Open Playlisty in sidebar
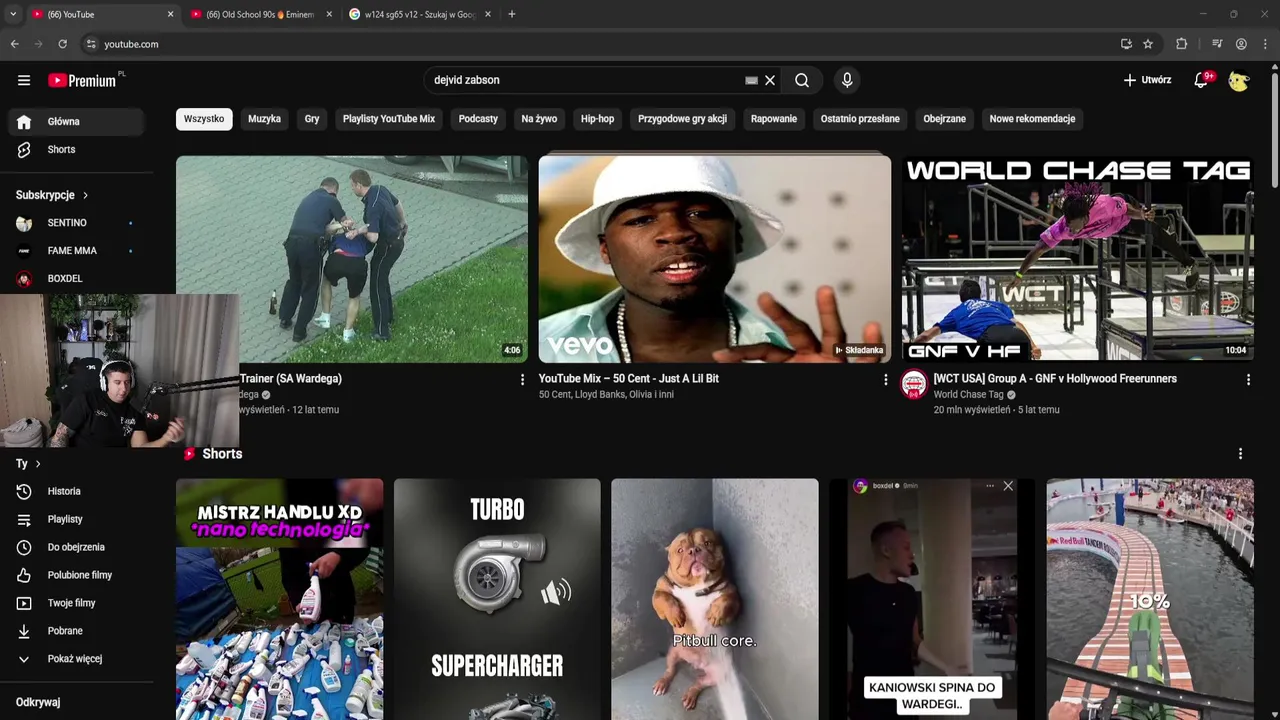Viewport: 1280px width, 720px height. [77, 519]
